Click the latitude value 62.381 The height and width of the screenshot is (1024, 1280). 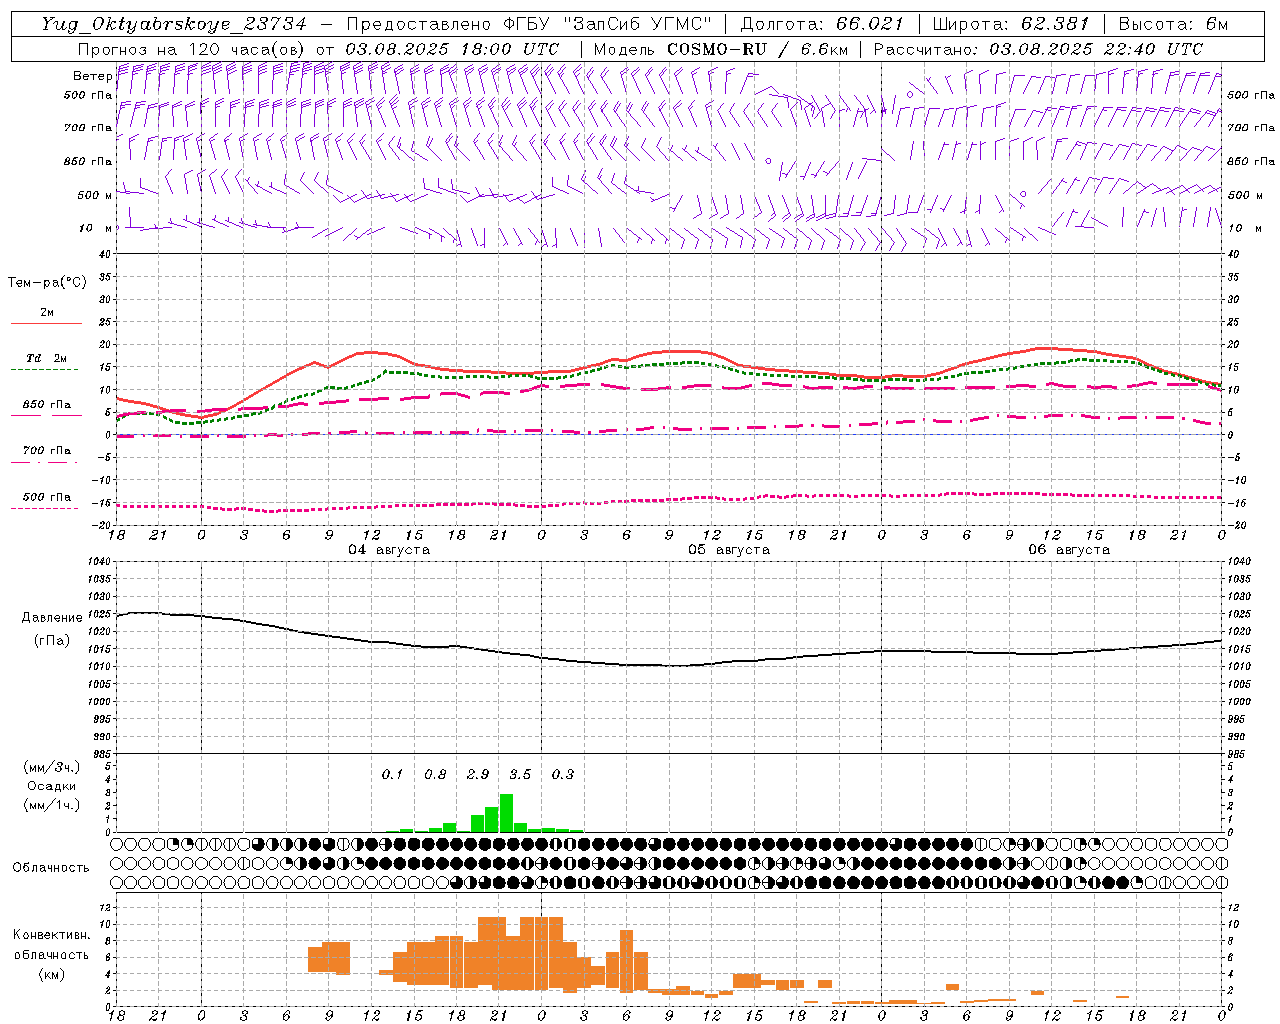pos(1055,24)
